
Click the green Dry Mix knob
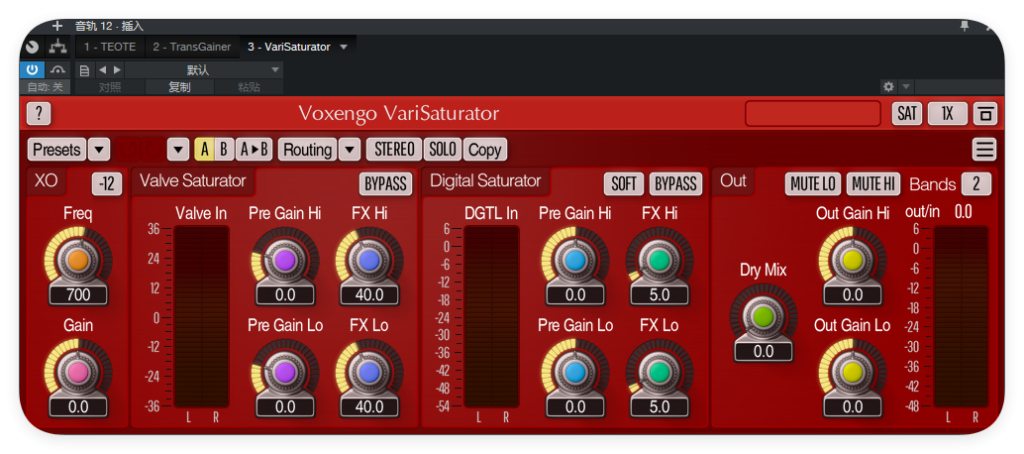coord(763,317)
